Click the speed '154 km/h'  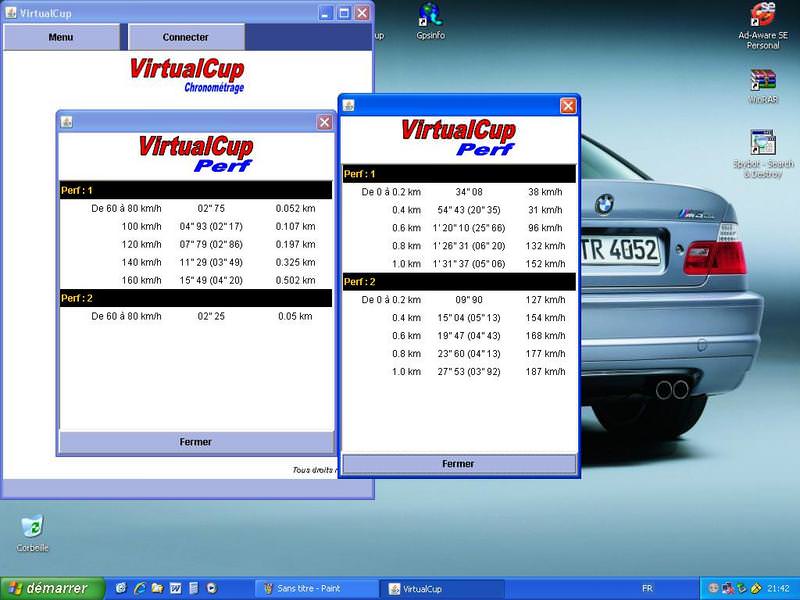pyautogui.click(x=545, y=317)
